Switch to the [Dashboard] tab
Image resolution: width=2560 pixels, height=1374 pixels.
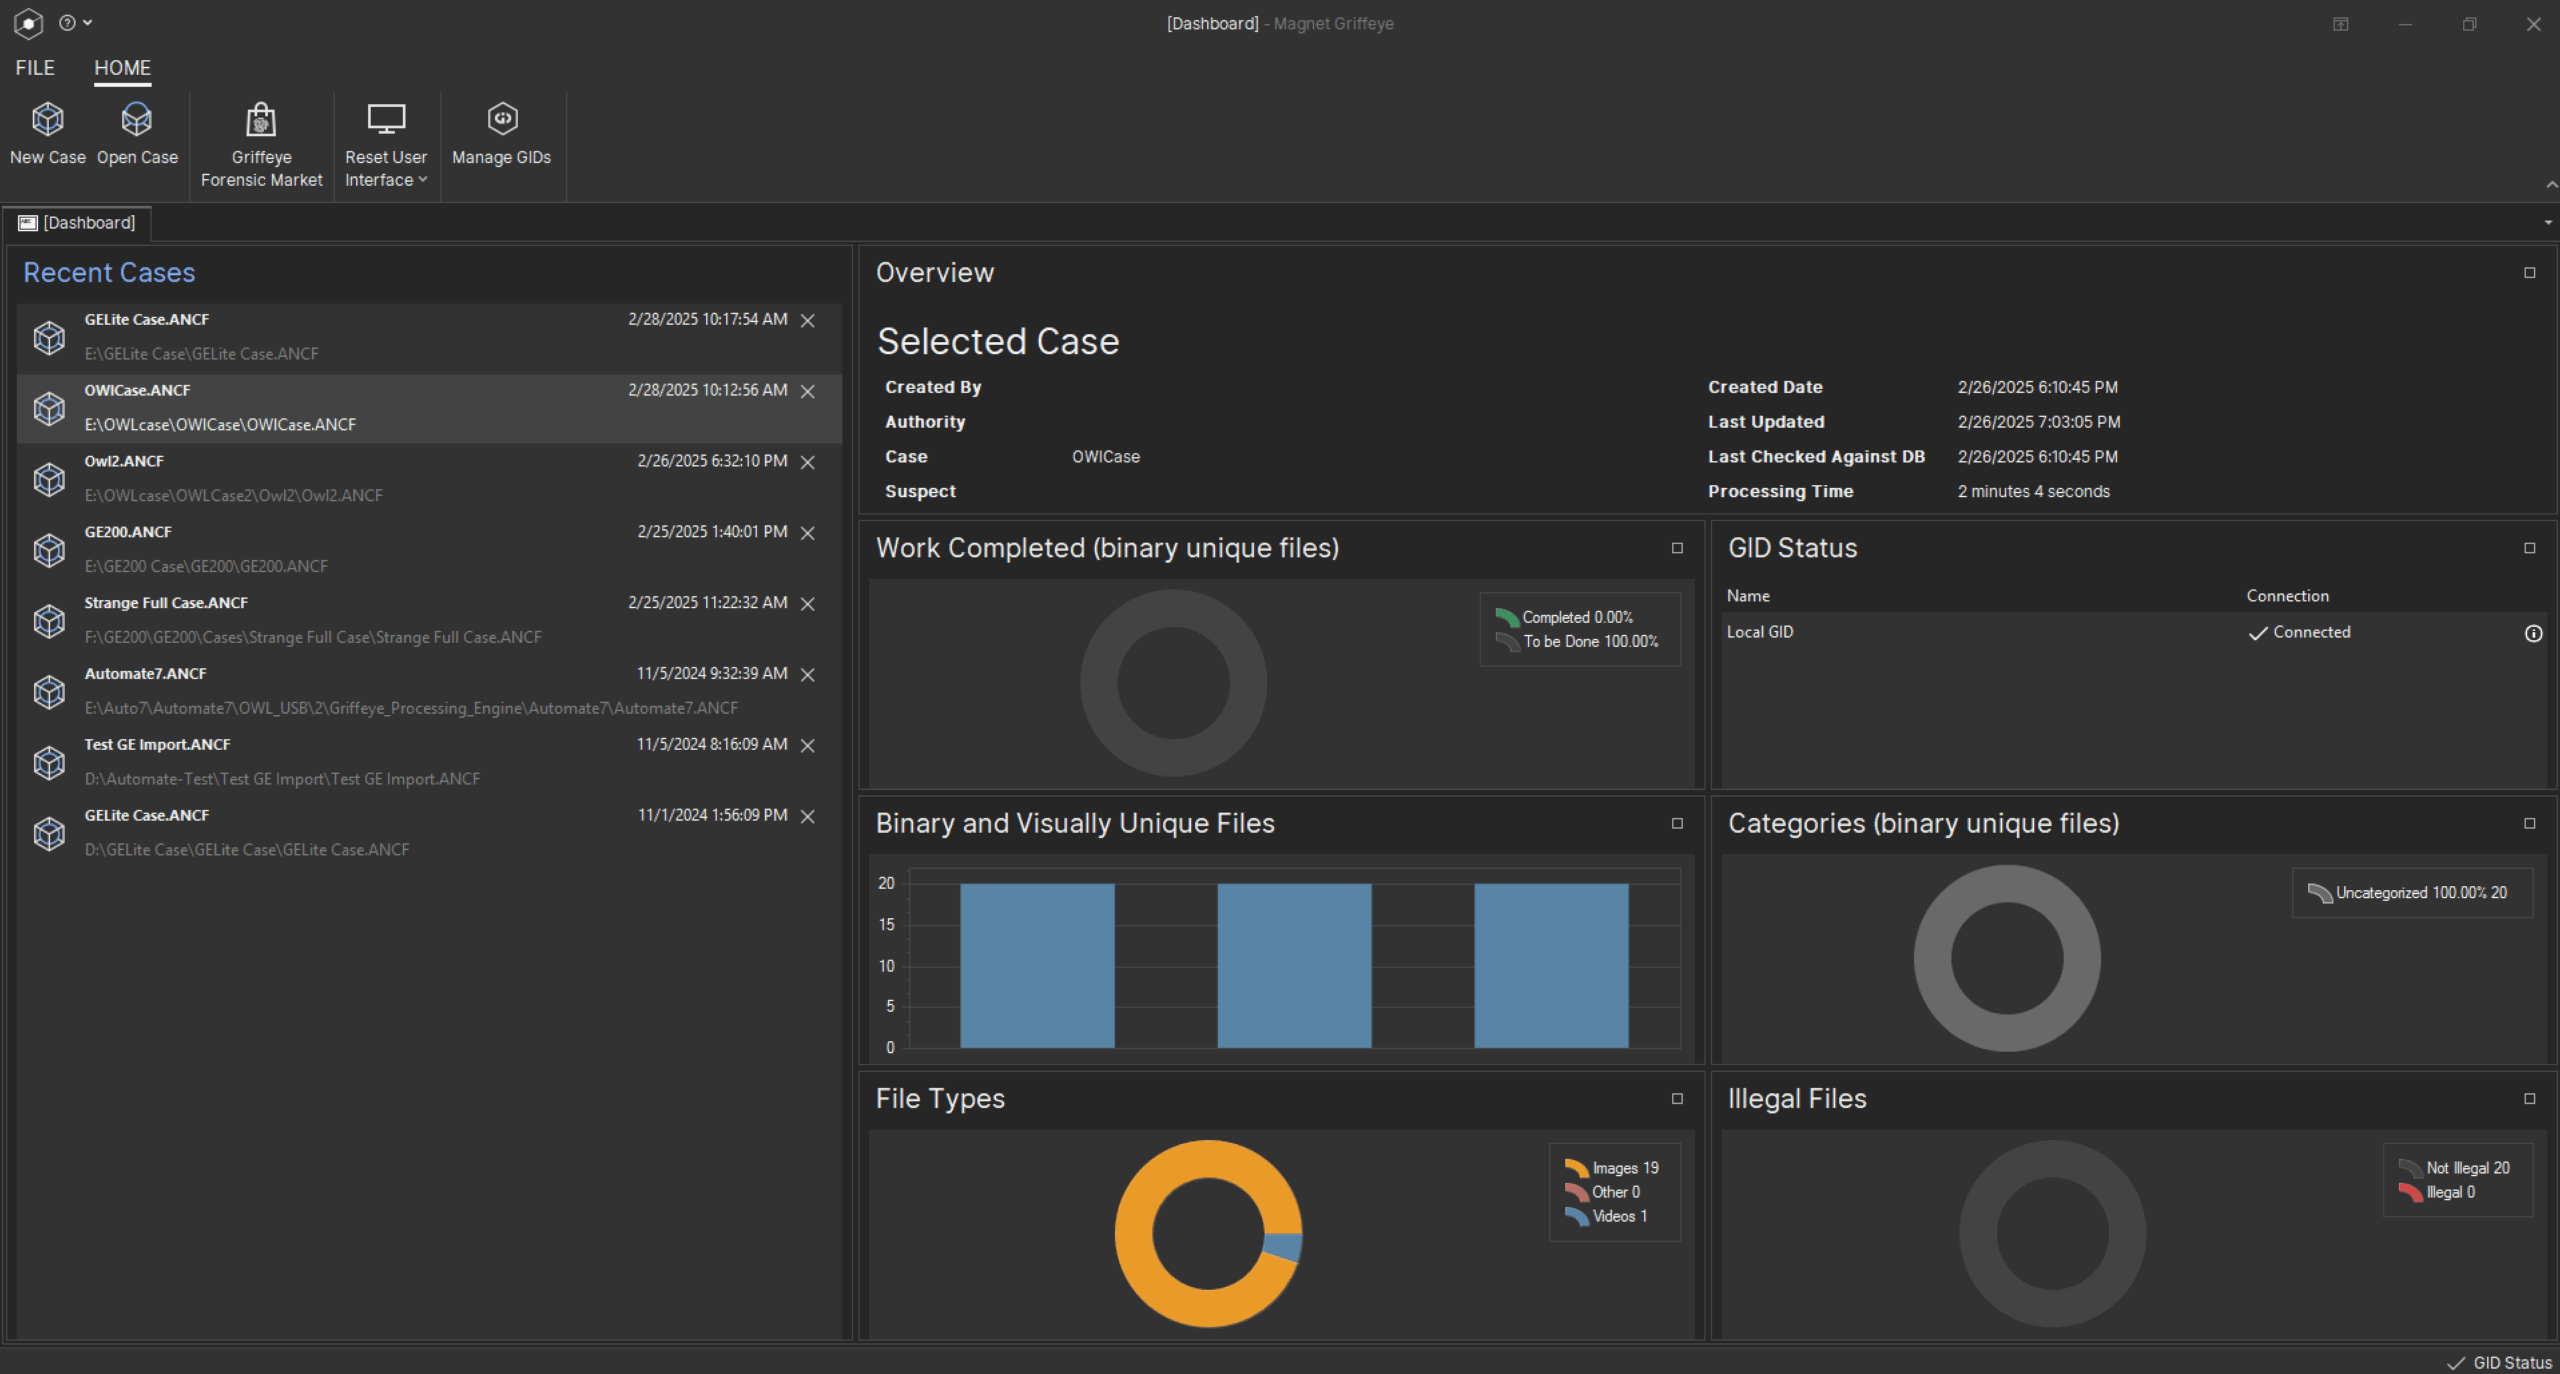click(78, 223)
